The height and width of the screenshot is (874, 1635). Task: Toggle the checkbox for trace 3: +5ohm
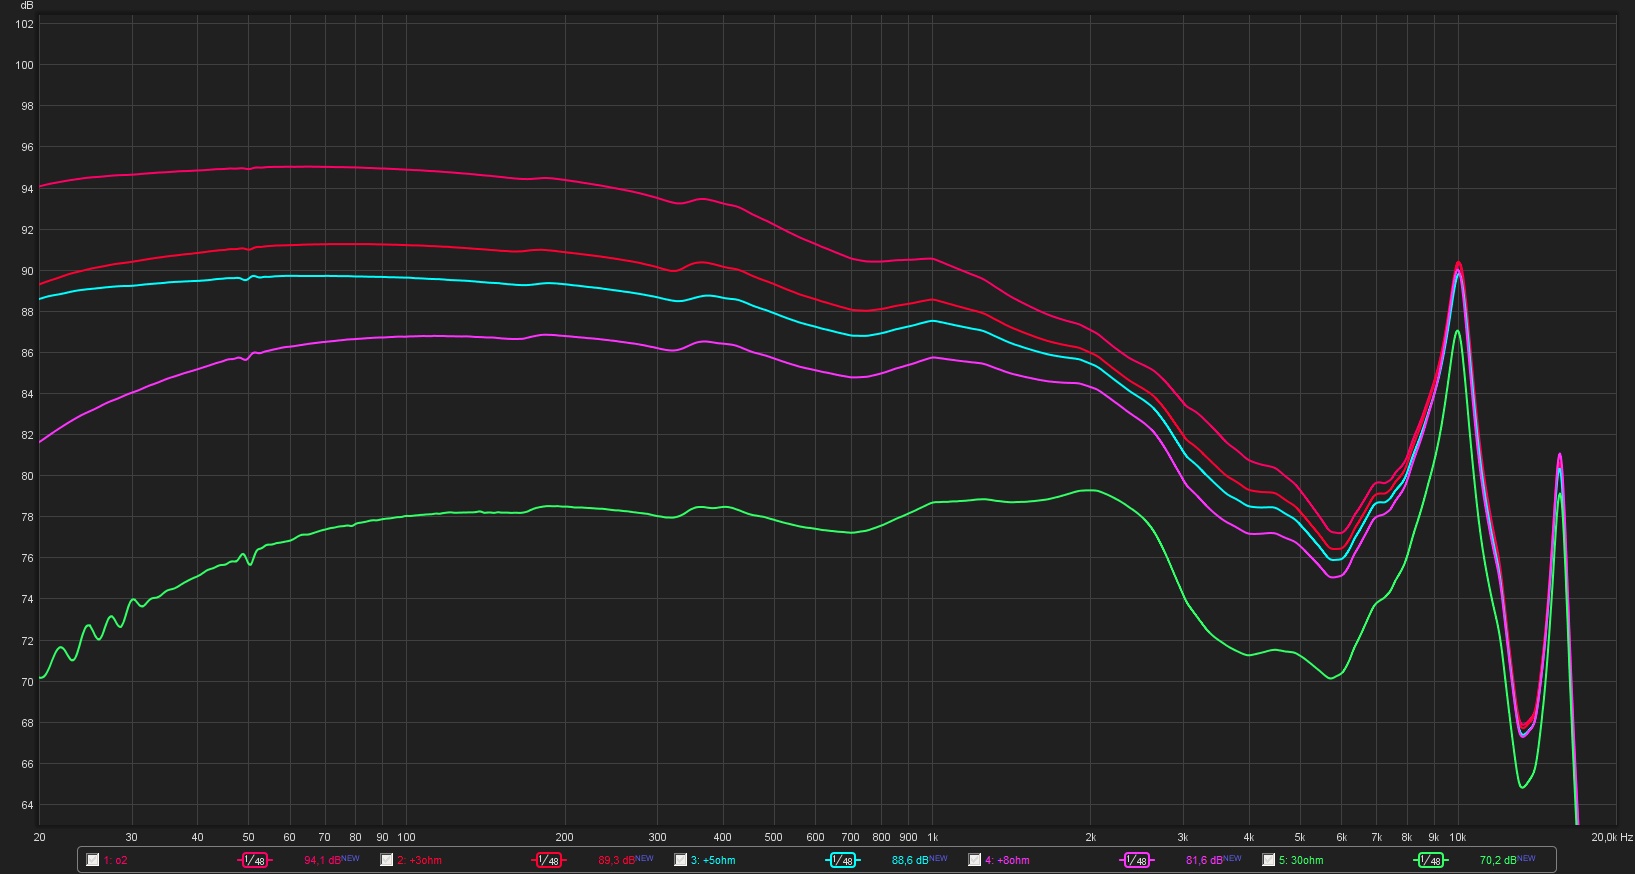[x=681, y=860]
